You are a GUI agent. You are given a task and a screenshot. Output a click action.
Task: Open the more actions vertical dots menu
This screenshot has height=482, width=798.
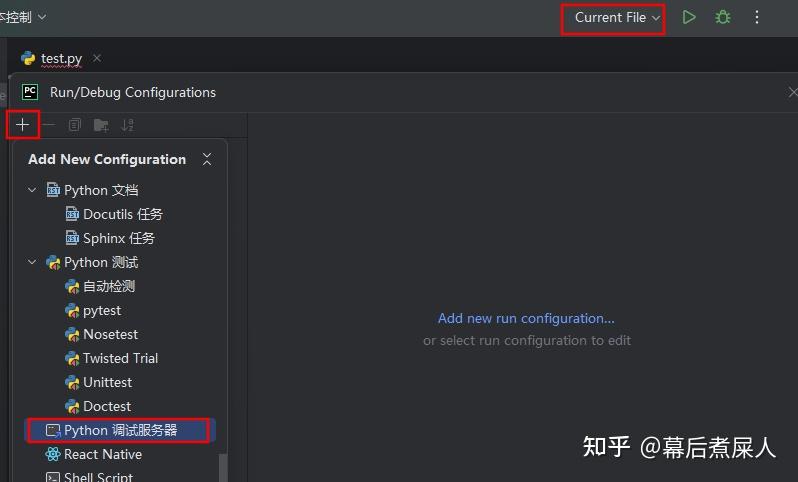757,18
